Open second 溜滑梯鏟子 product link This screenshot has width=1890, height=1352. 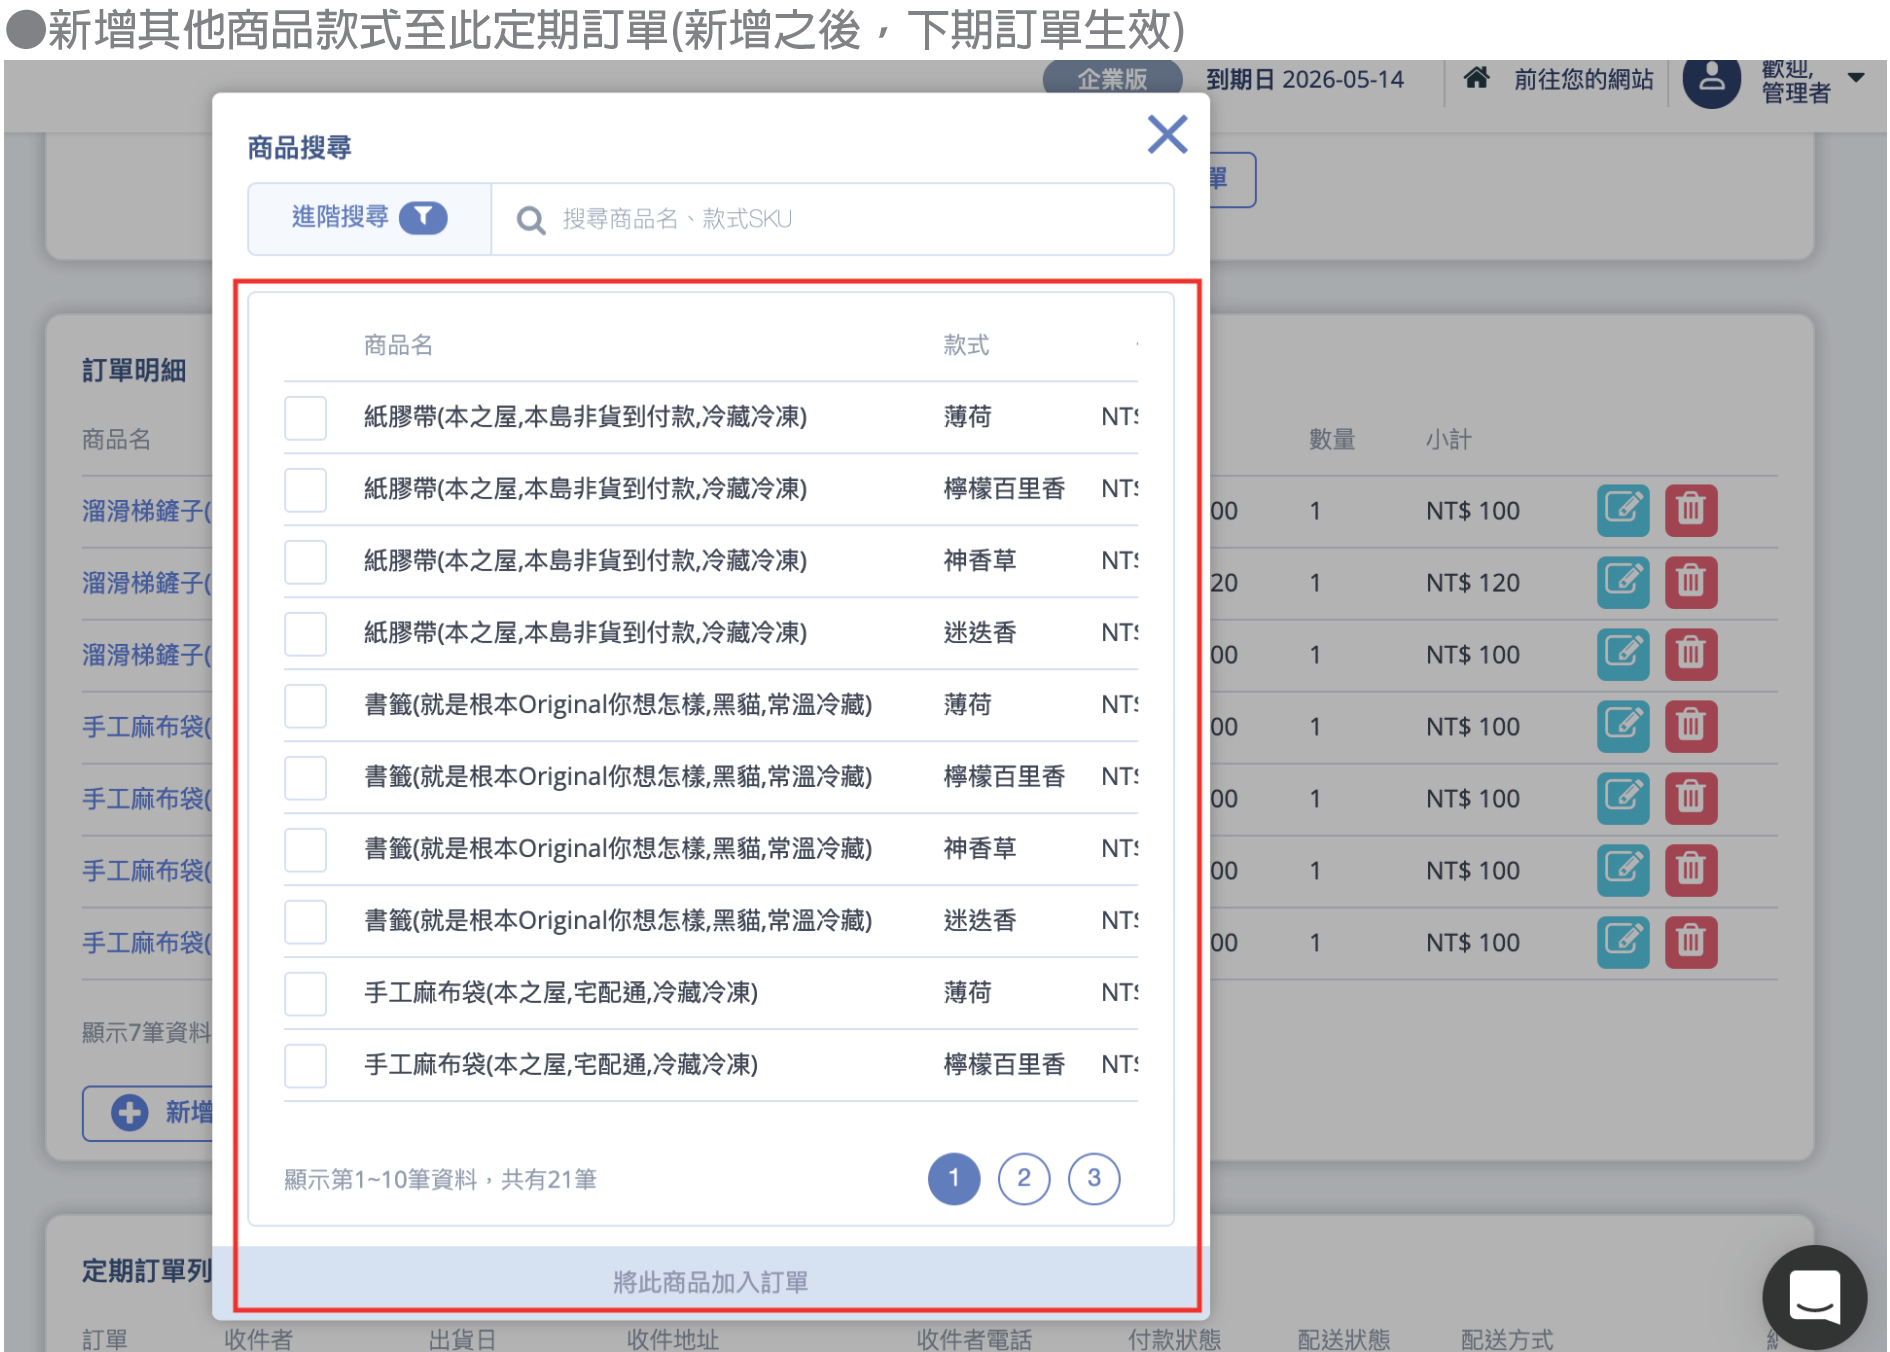coord(147,583)
